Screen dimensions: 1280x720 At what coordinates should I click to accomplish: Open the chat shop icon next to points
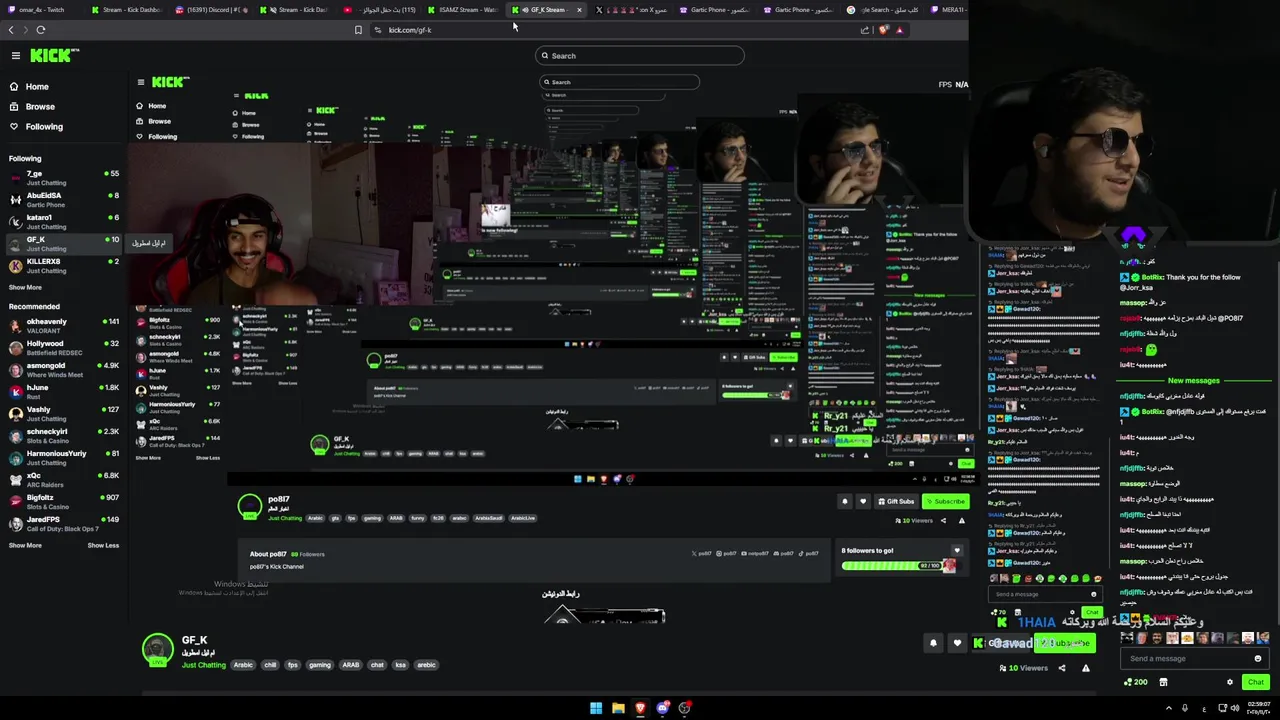1163,682
